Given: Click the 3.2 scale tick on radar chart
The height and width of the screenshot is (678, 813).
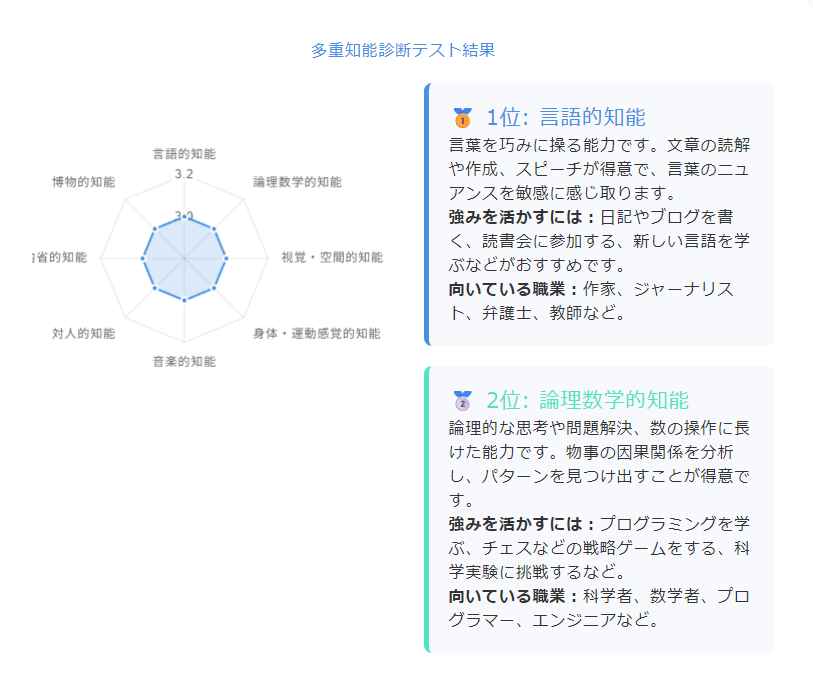Looking at the screenshot, I should point(184,175).
